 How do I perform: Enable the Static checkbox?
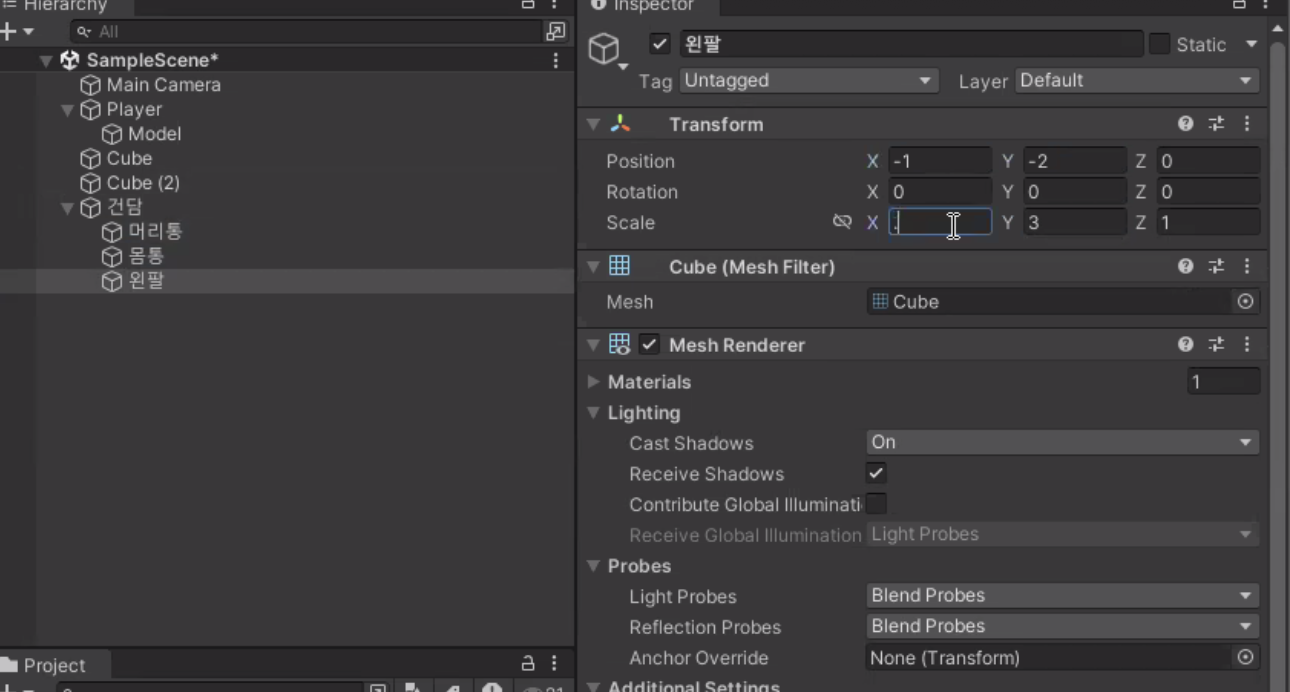(1159, 44)
